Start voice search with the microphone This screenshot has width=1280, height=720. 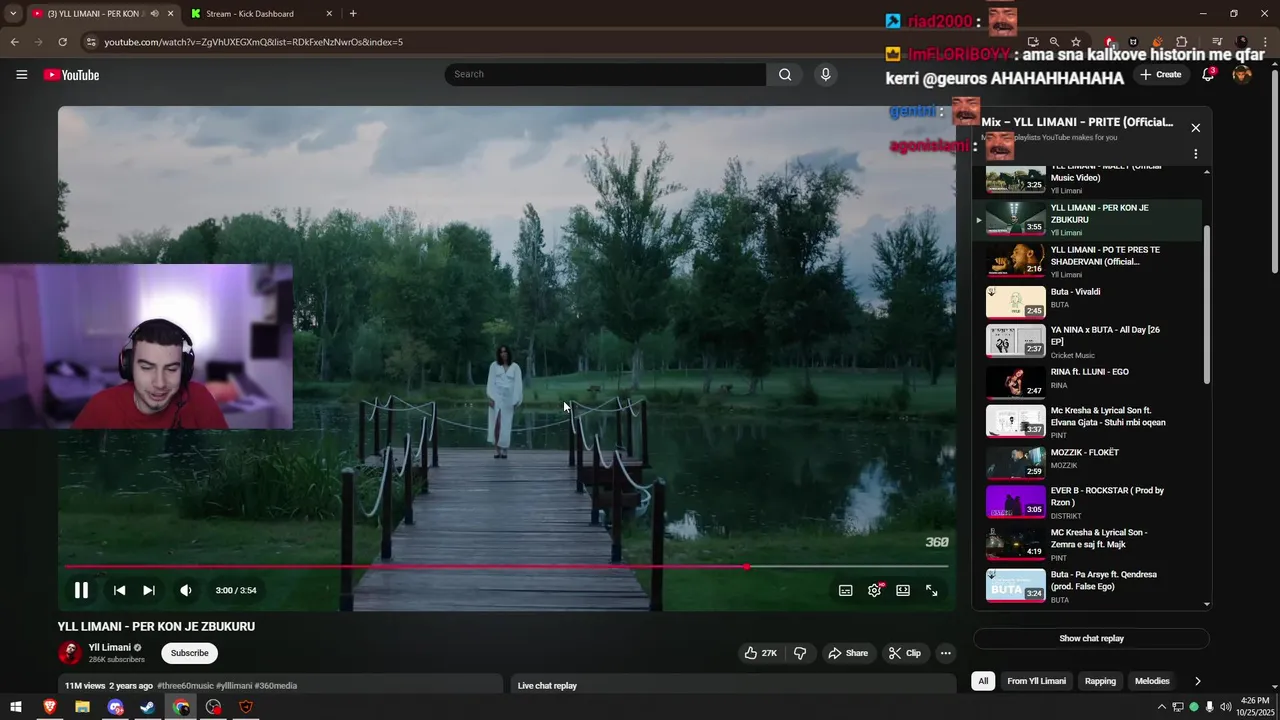tap(825, 74)
